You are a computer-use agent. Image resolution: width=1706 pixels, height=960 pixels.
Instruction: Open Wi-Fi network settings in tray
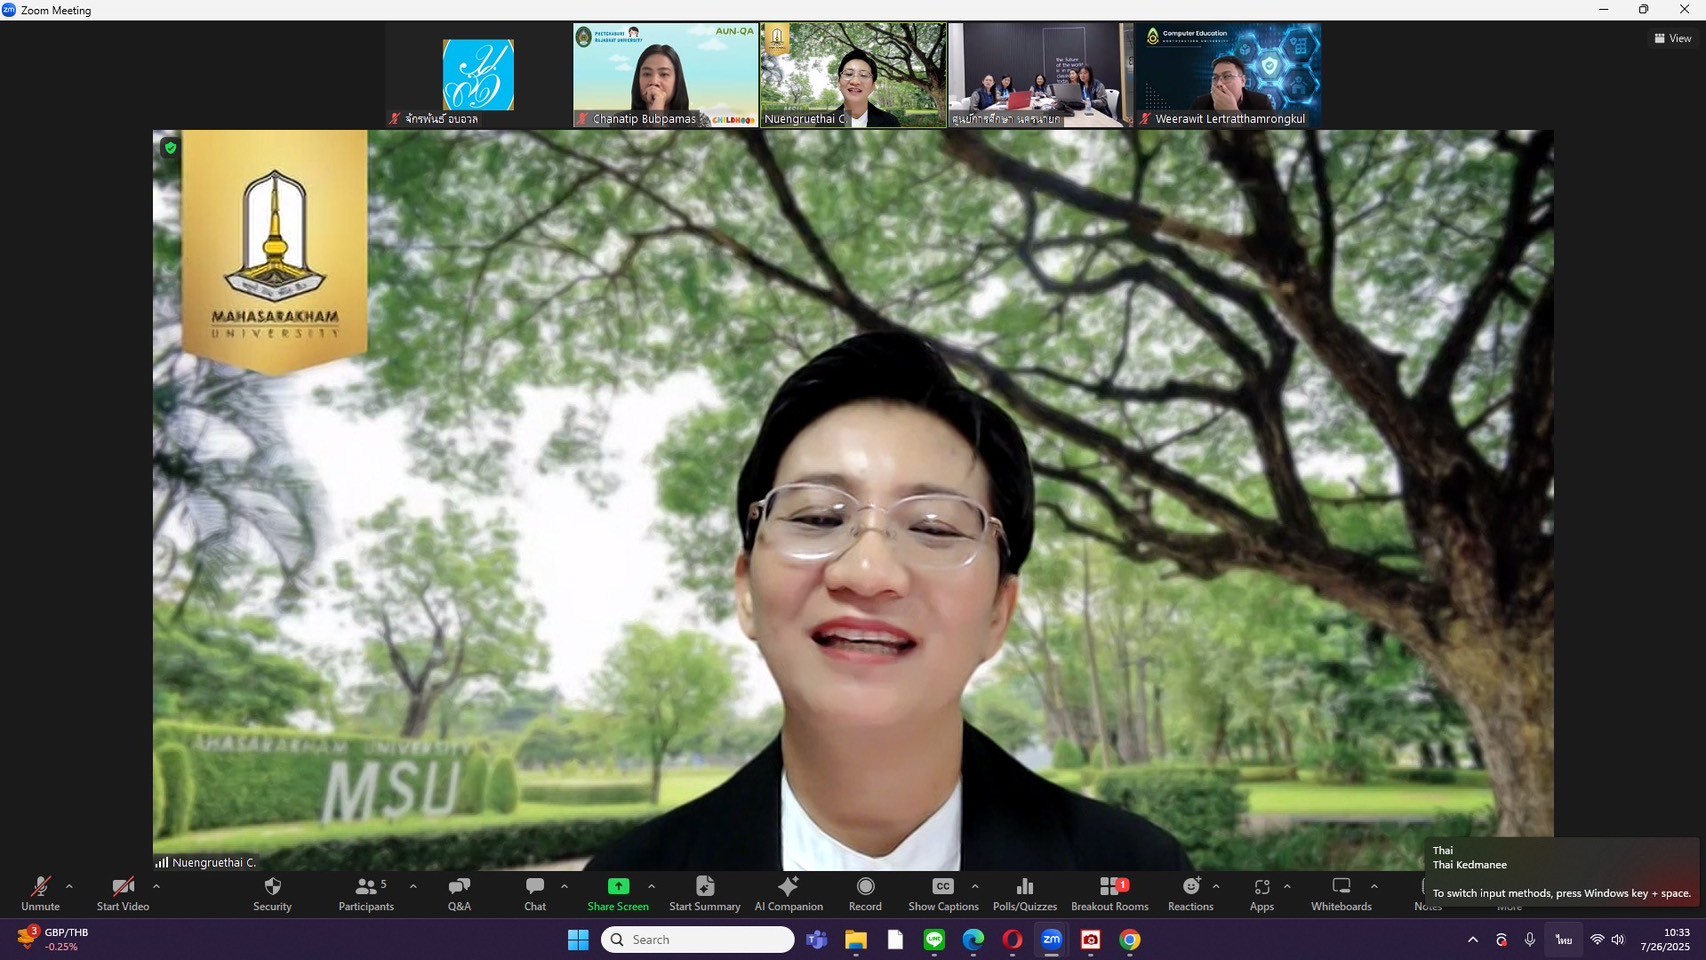click(x=1597, y=940)
